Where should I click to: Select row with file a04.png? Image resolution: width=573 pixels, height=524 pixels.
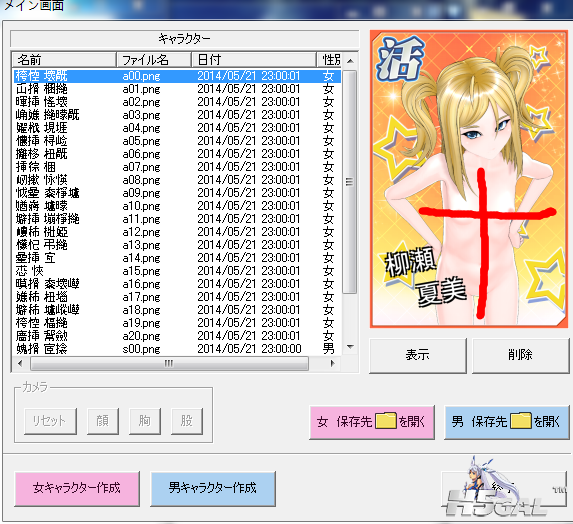click(x=177, y=128)
